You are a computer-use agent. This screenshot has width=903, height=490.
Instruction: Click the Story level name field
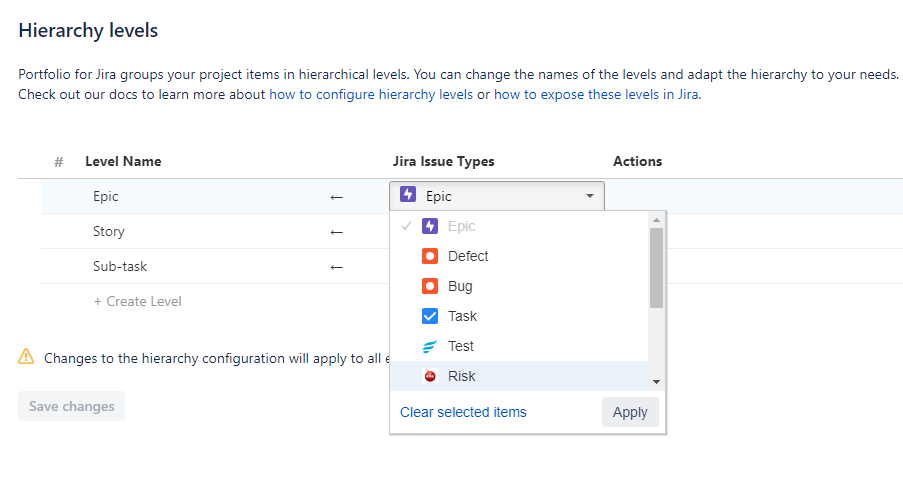click(109, 231)
